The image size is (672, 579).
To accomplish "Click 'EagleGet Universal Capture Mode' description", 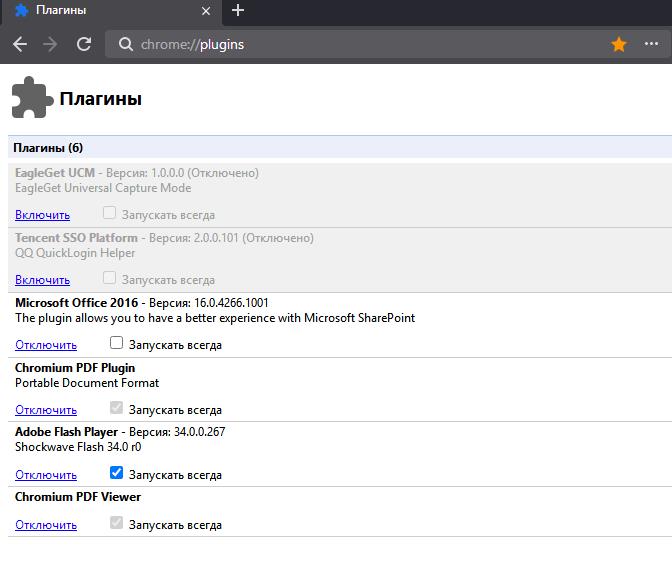I will tap(103, 188).
